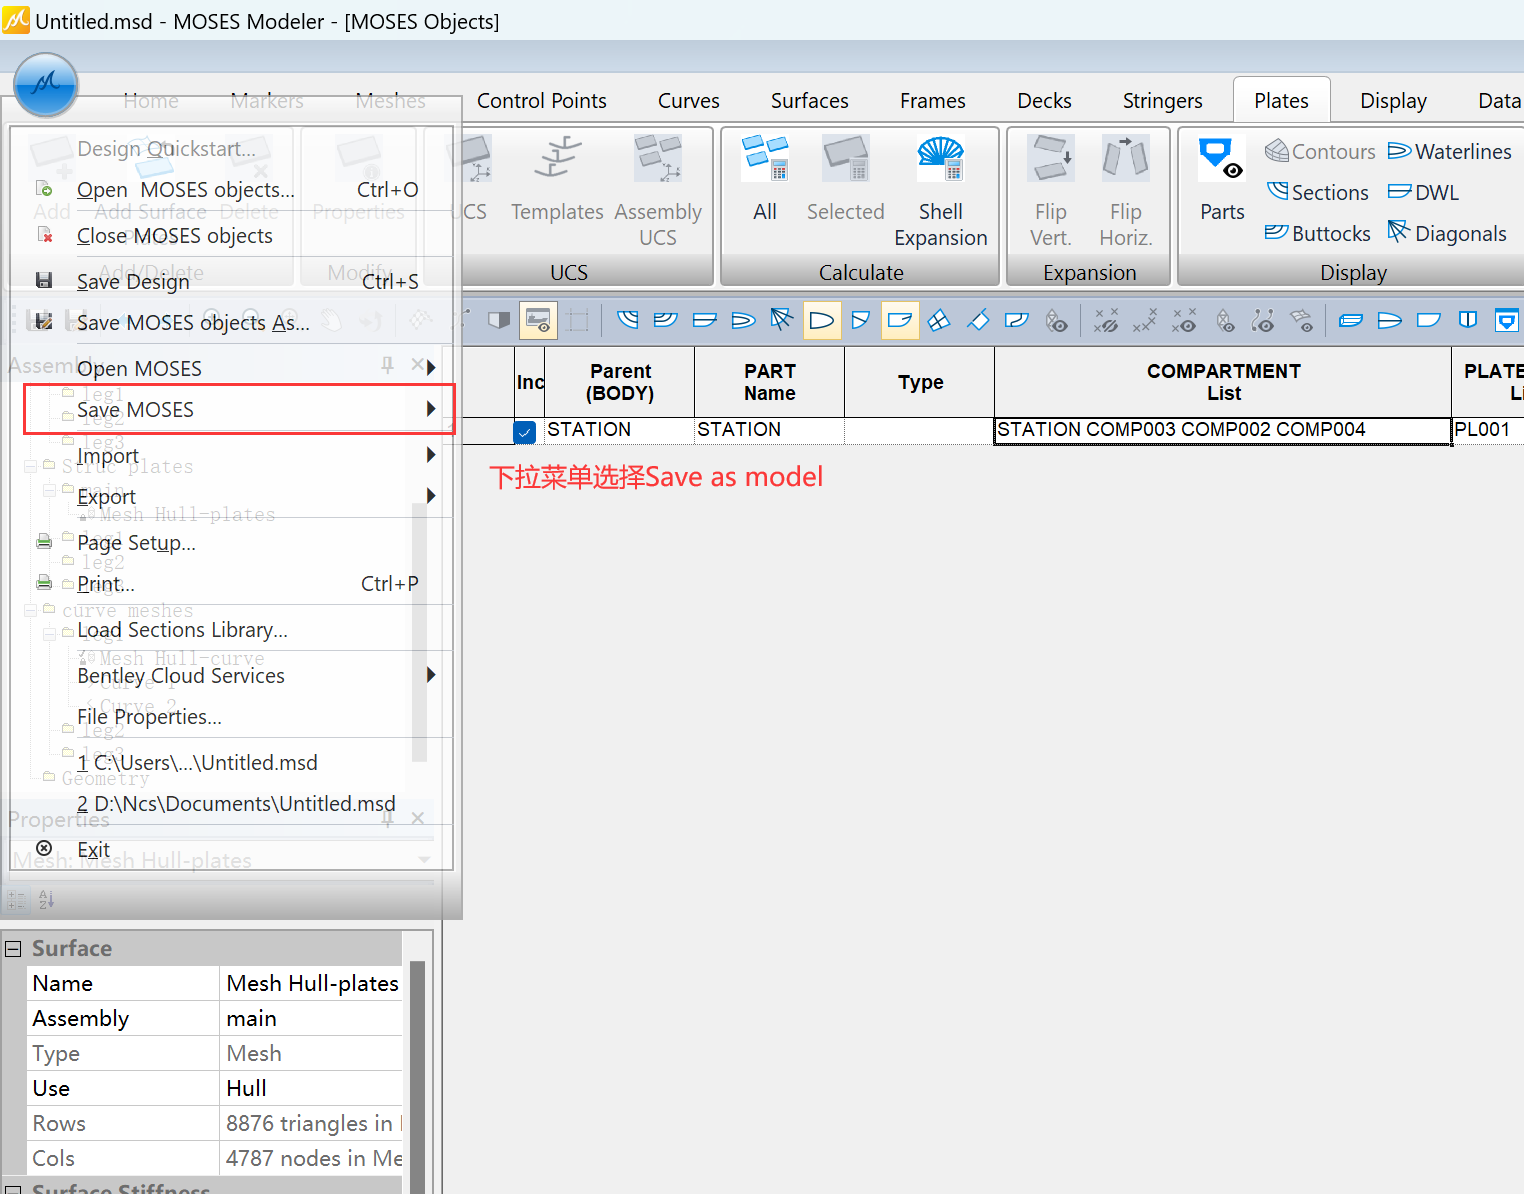The width and height of the screenshot is (1524, 1194).
Task: Switch to the Stringers ribbon tab
Action: (x=1162, y=101)
